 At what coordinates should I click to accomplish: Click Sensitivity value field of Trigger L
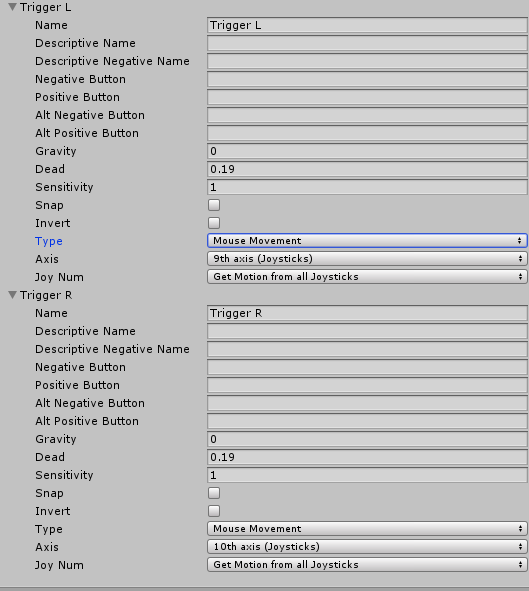point(367,187)
